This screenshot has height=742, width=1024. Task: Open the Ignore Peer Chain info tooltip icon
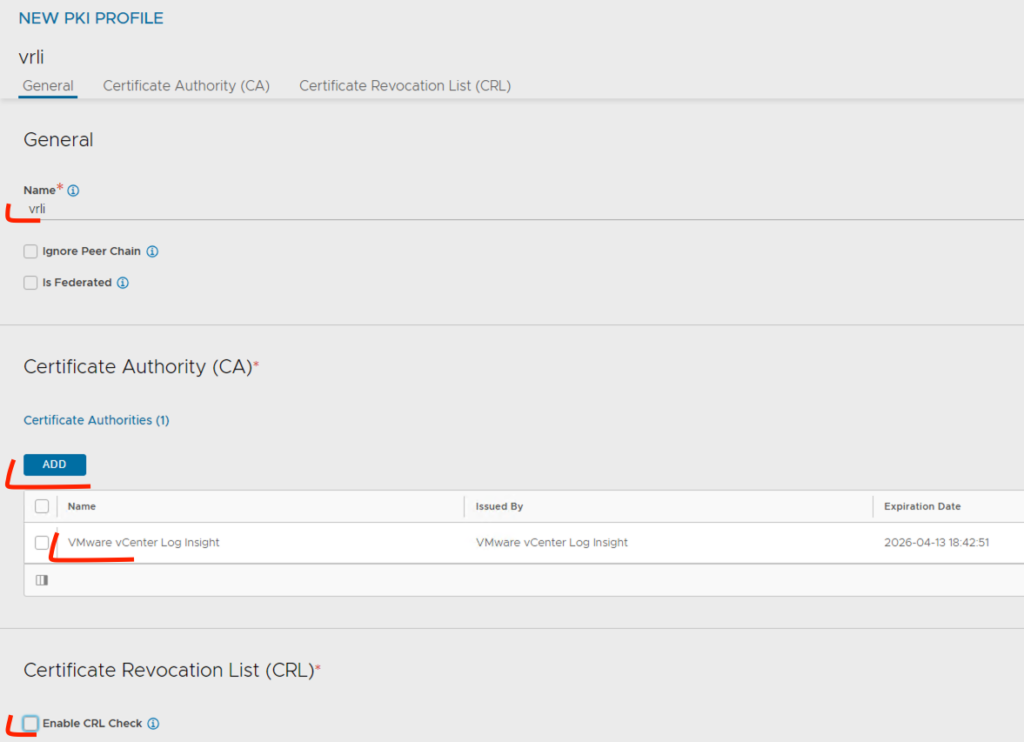click(x=153, y=252)
